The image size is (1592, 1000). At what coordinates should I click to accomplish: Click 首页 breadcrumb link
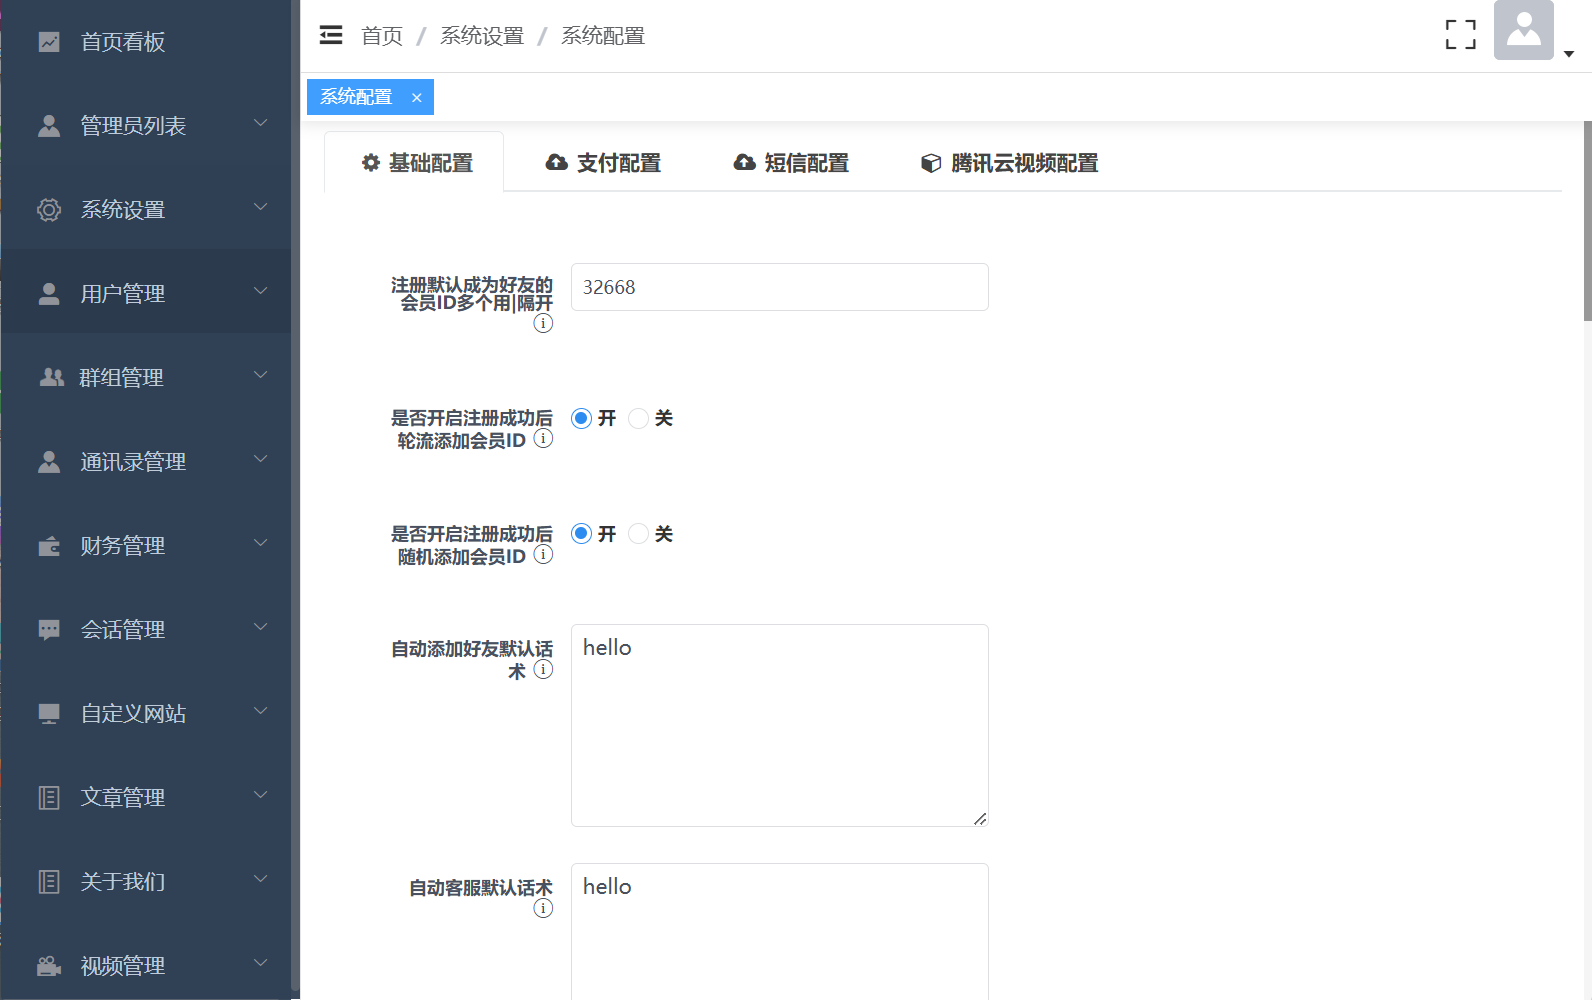(x=382, y=36)
